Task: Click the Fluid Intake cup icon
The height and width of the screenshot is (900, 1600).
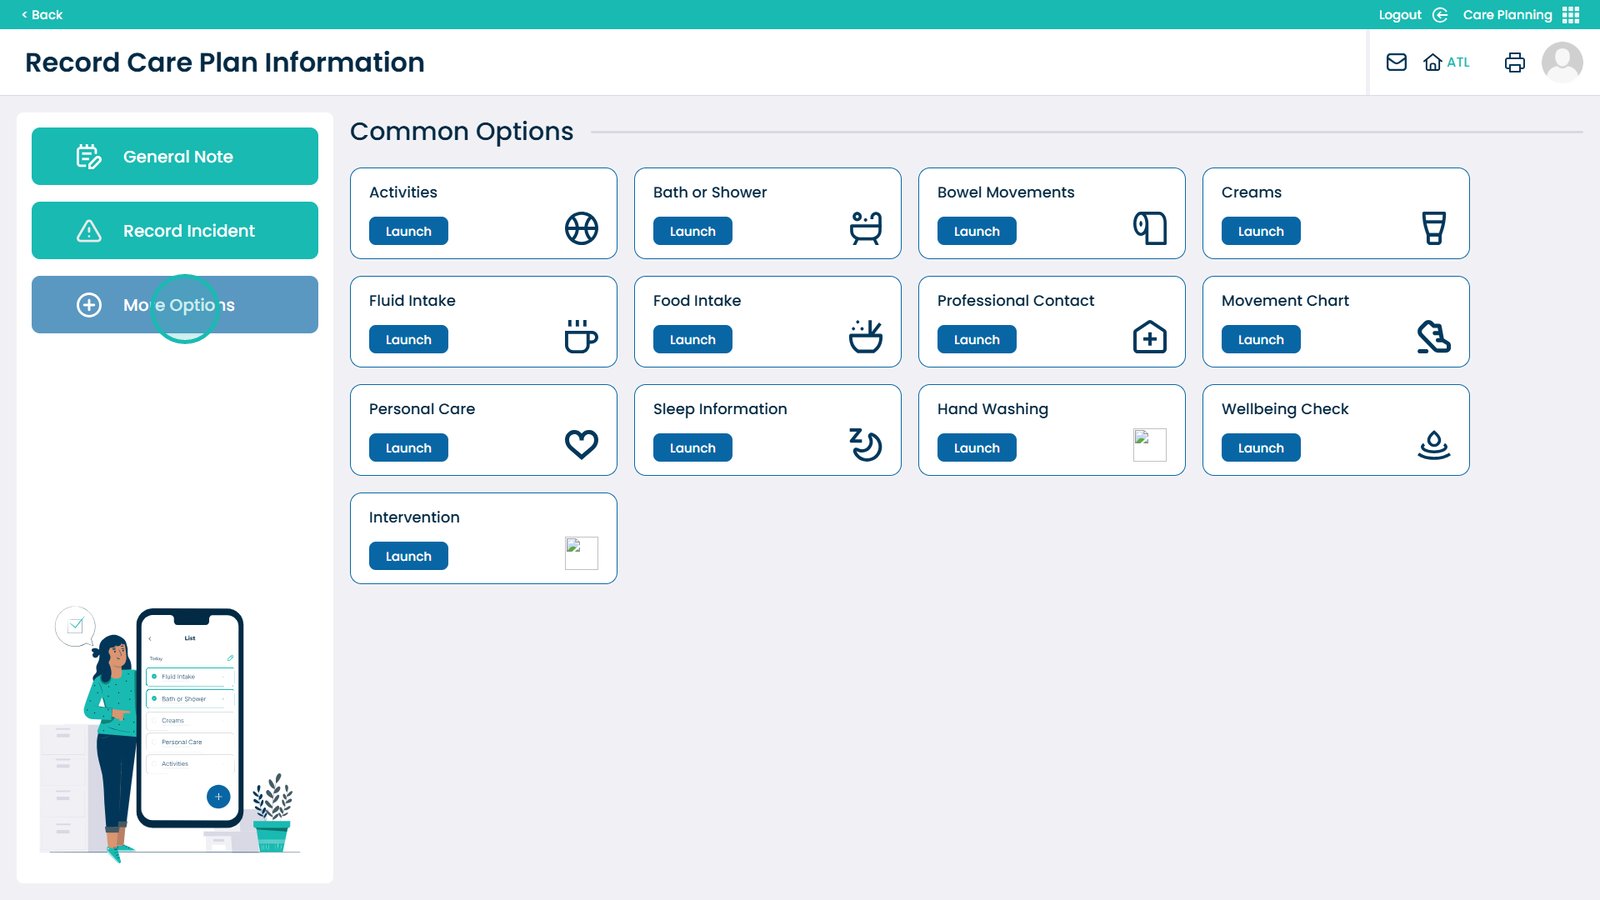Action: coord(581,337)
